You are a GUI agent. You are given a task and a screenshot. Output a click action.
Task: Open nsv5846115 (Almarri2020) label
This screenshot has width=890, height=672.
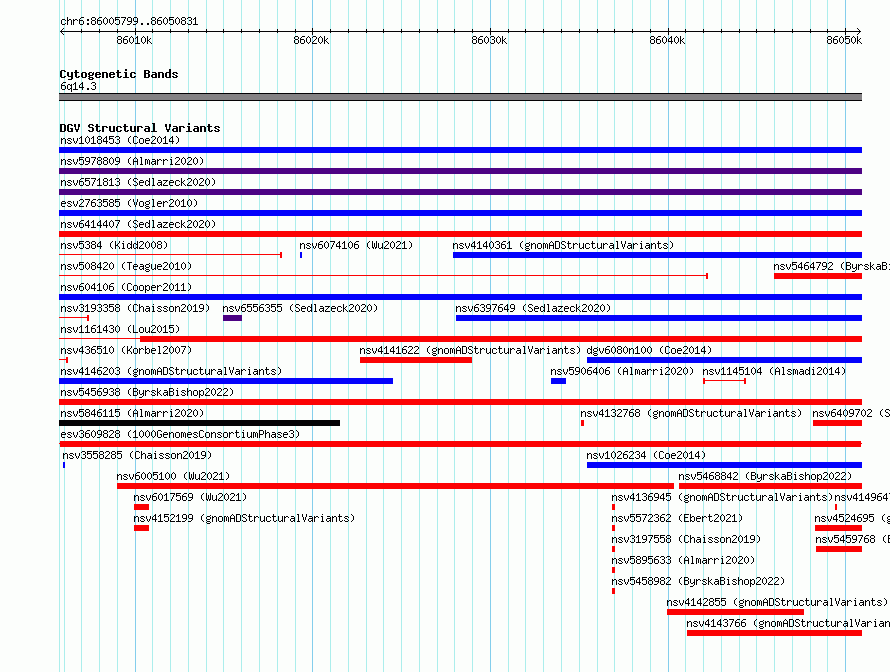(132, 413)
